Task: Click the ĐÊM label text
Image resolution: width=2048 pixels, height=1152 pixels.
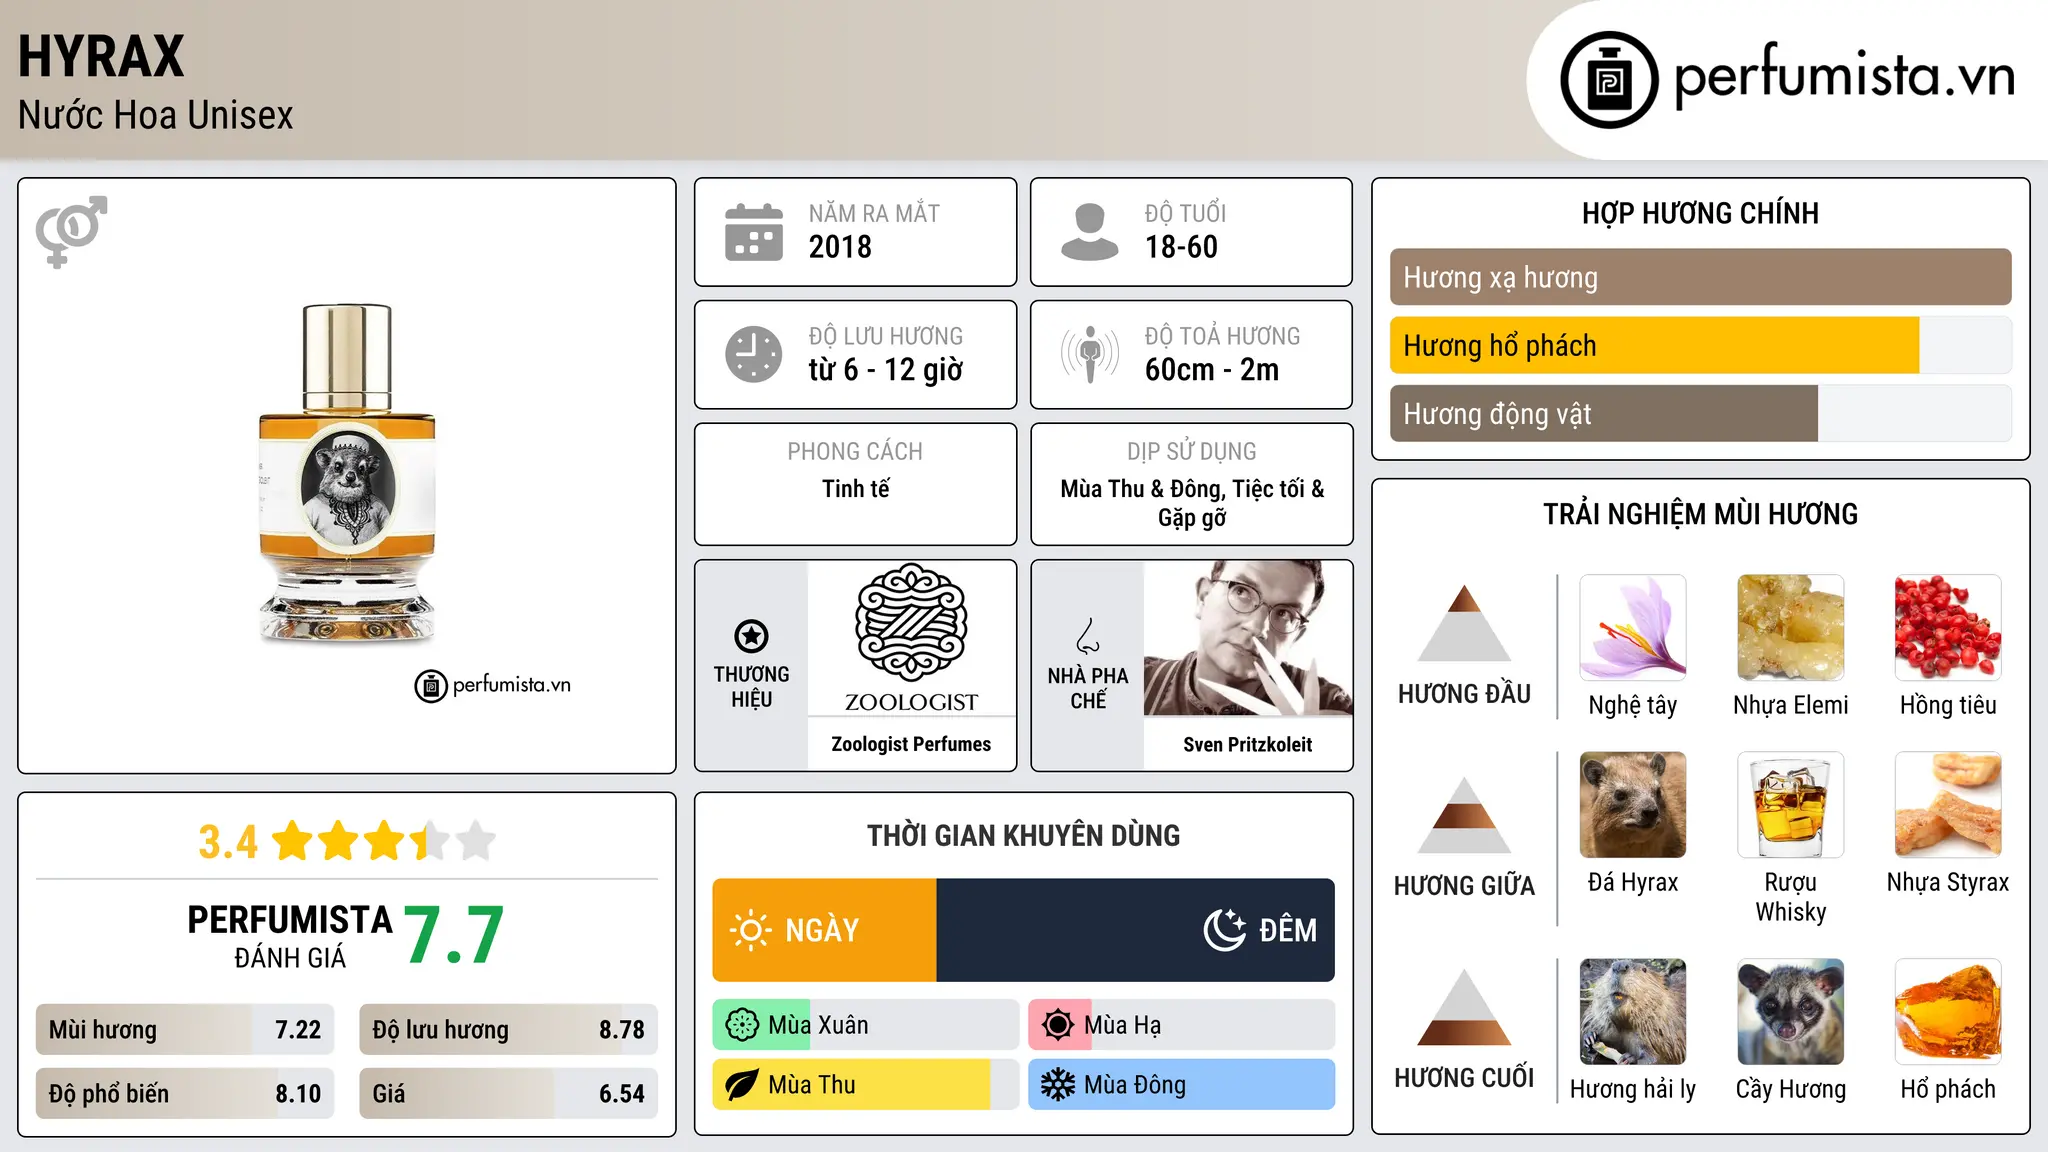Action: 1288,930
